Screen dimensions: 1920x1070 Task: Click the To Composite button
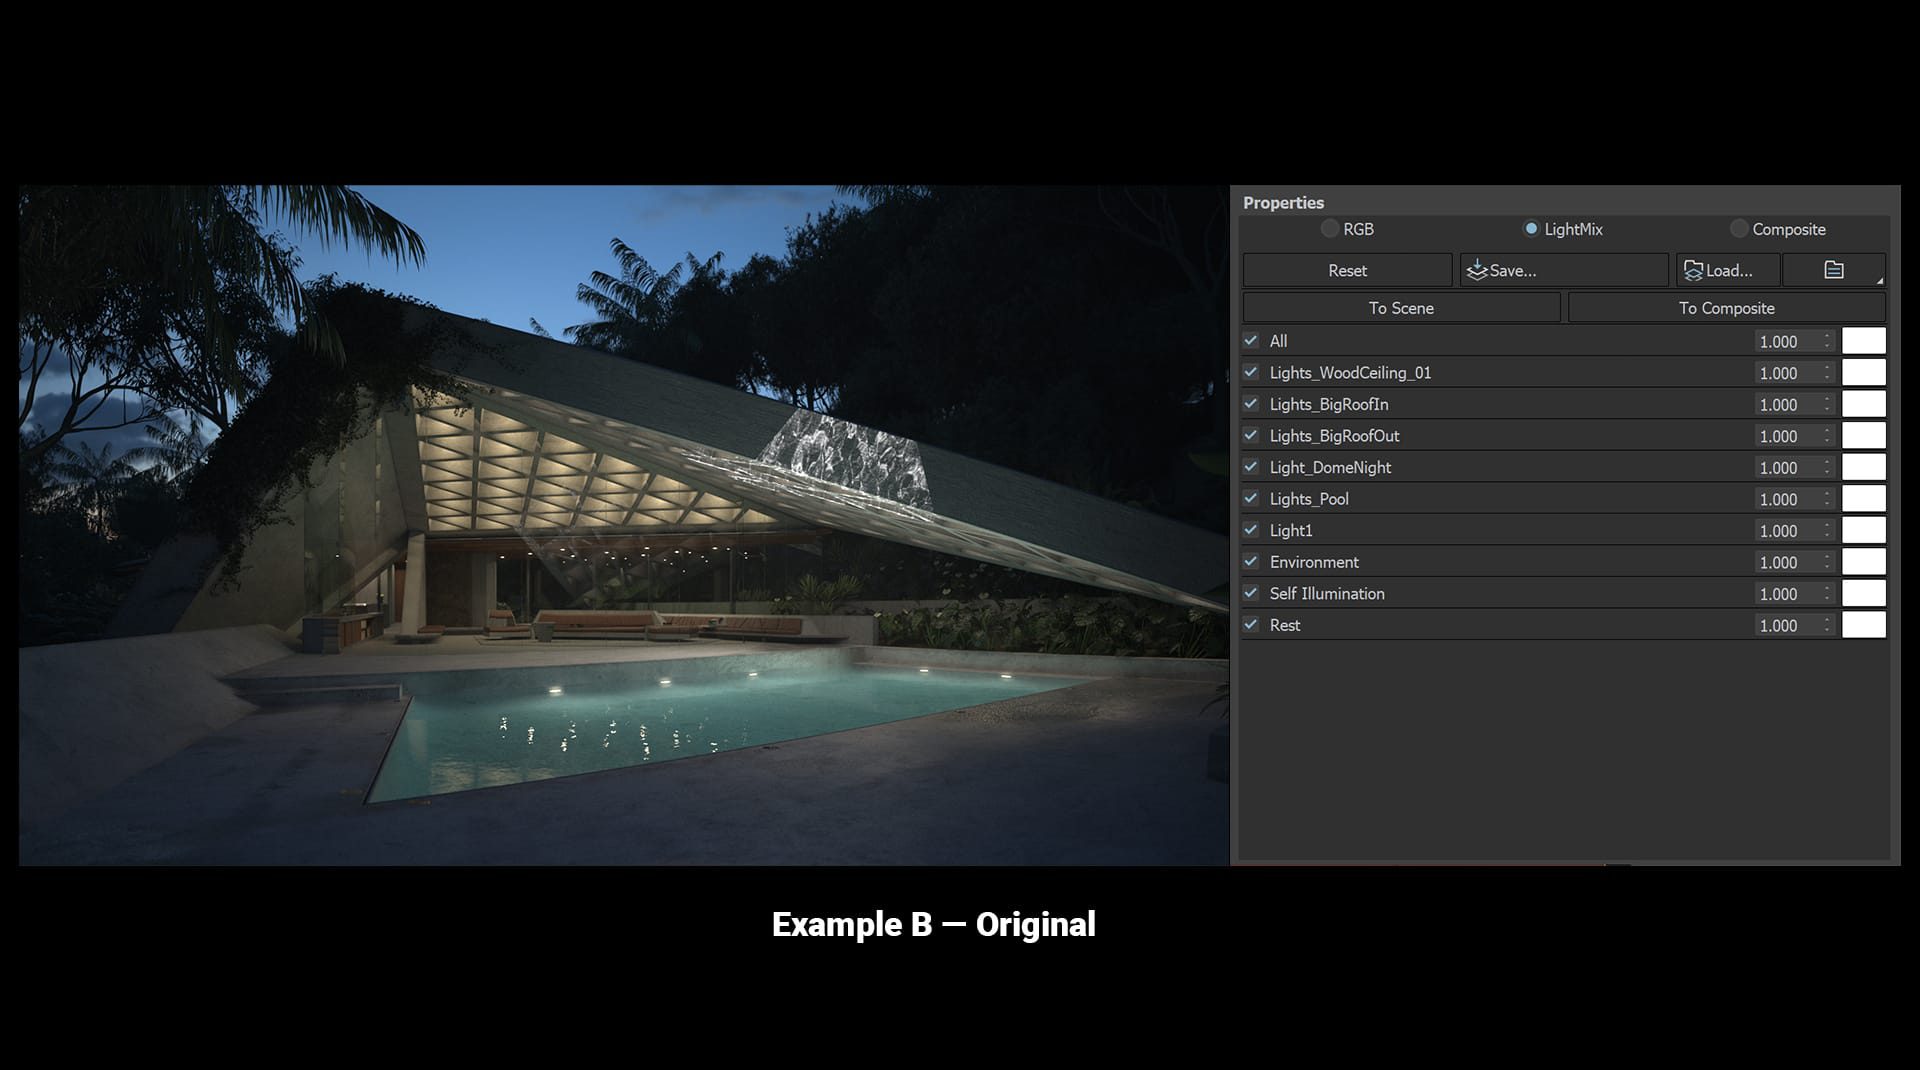tap(1726, 308)
